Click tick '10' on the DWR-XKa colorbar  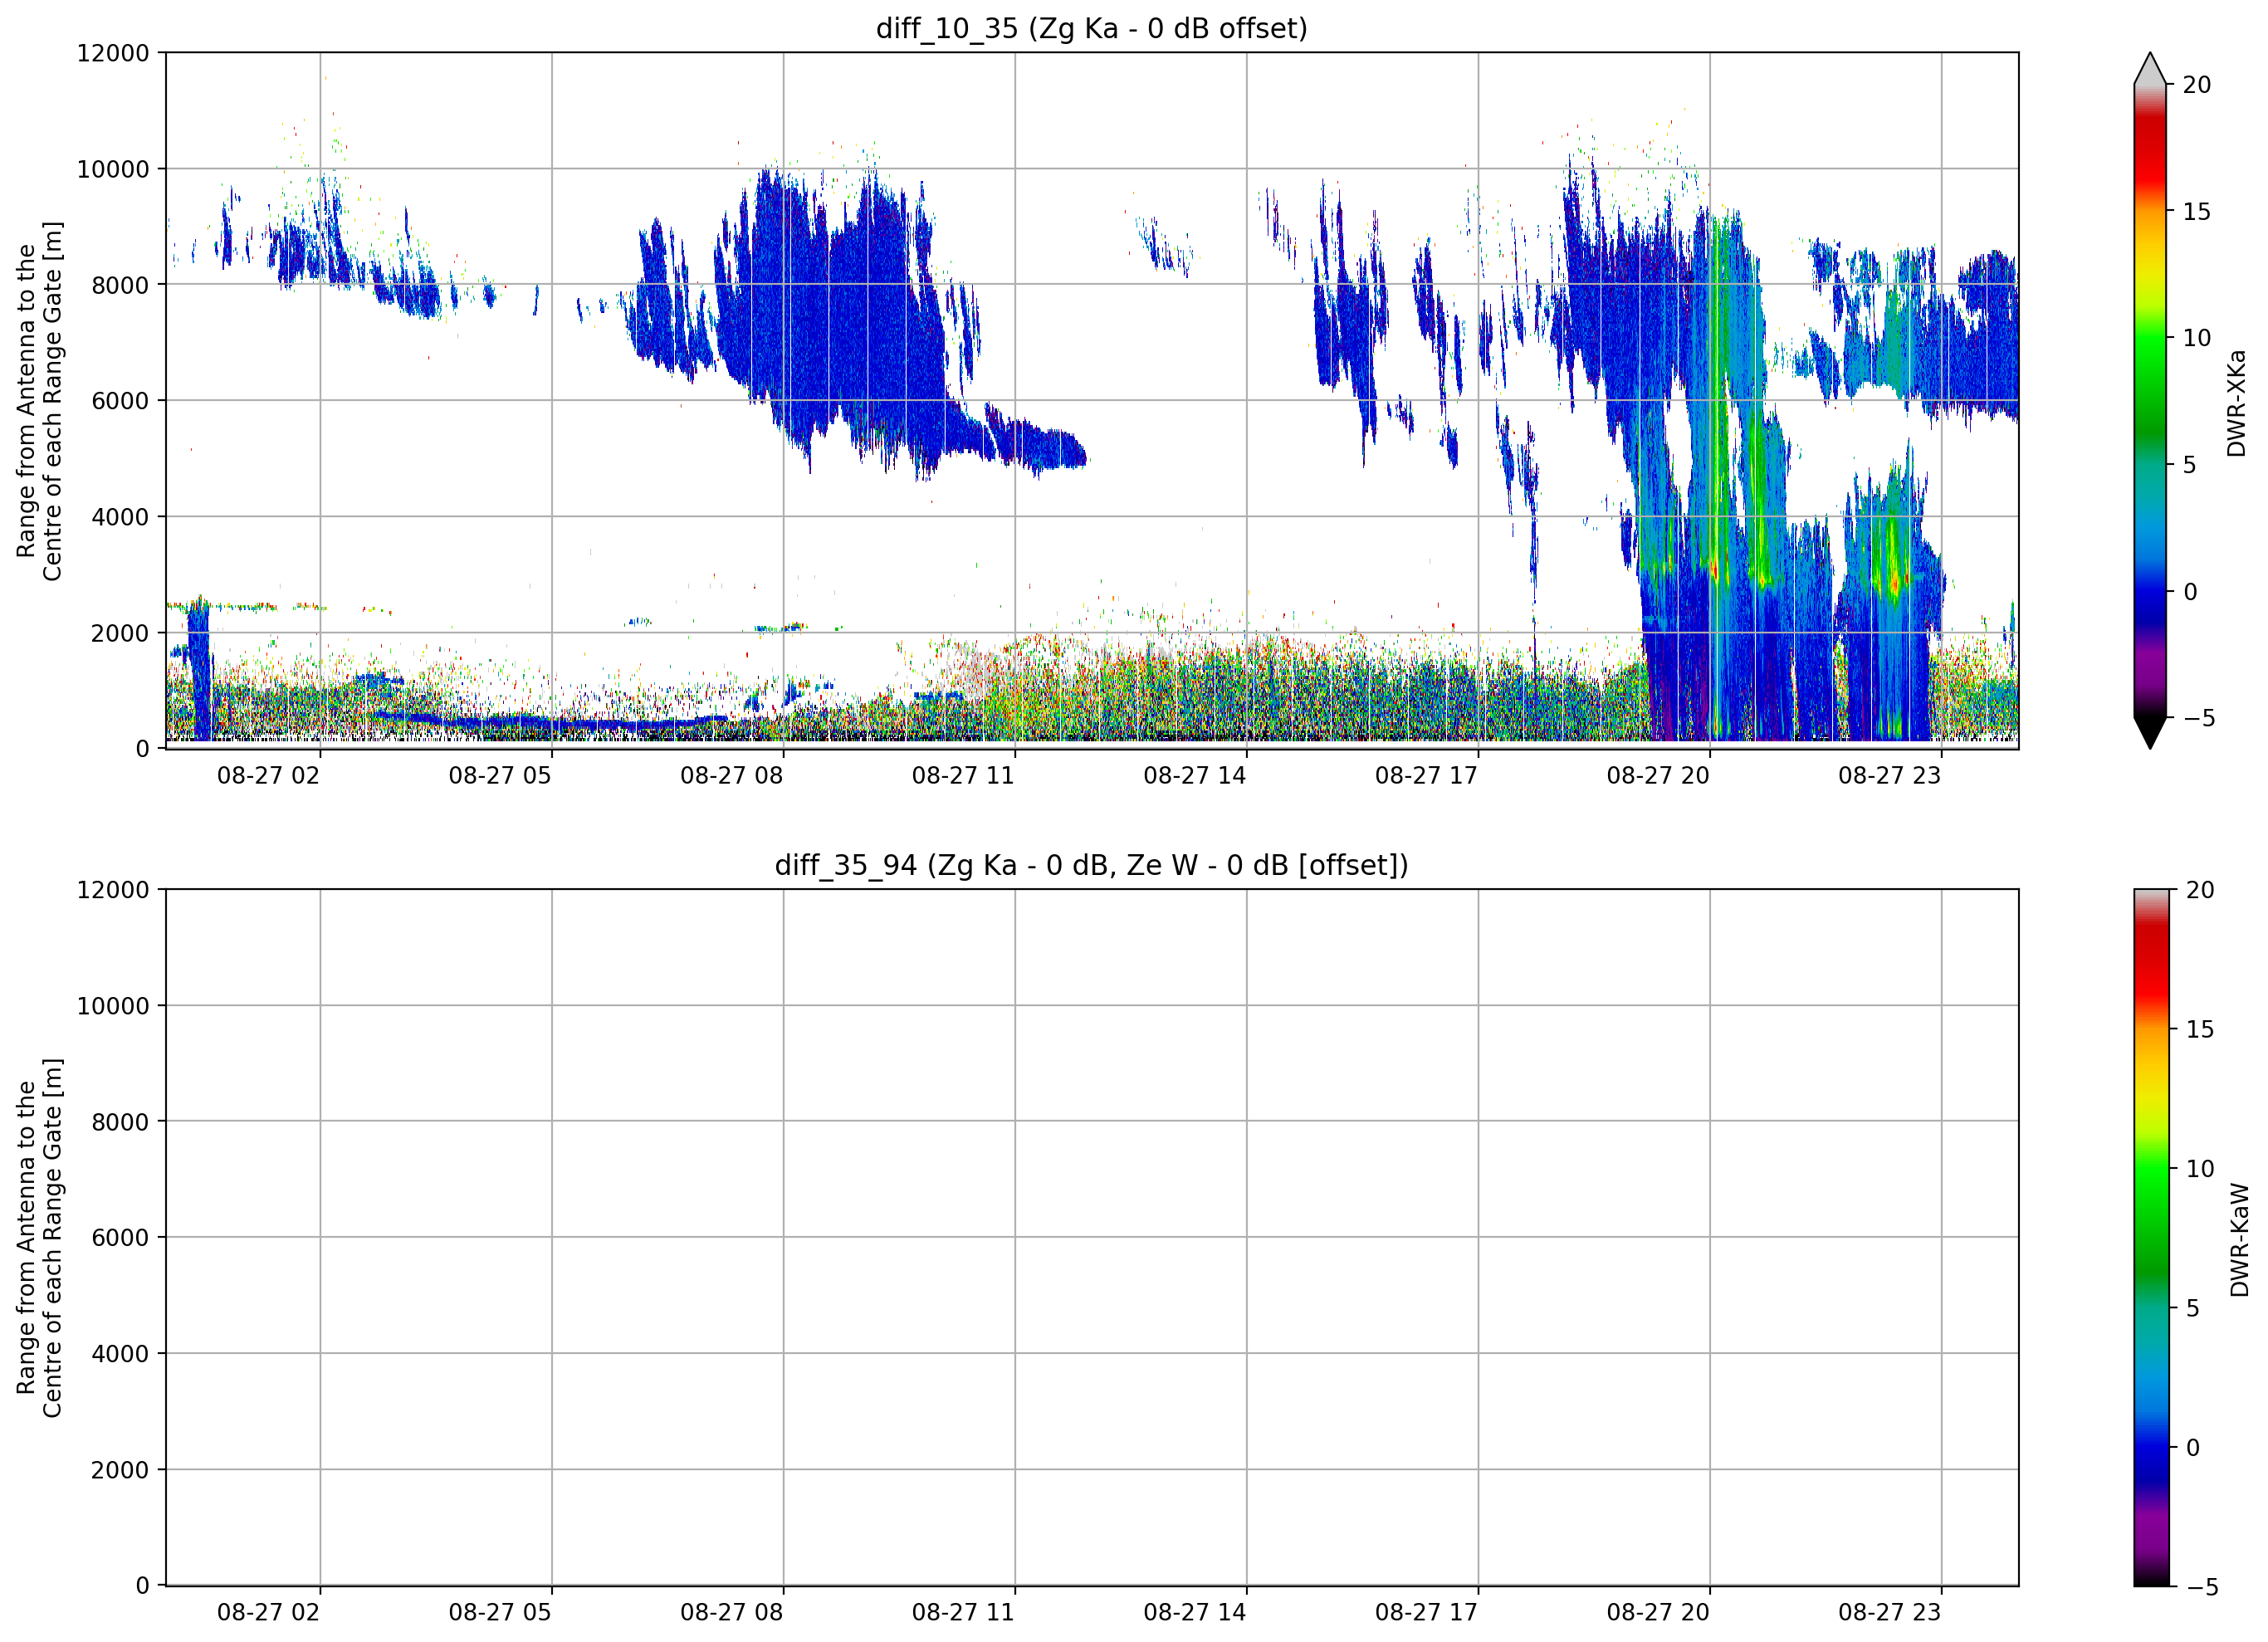click(x=2197, y=338)
